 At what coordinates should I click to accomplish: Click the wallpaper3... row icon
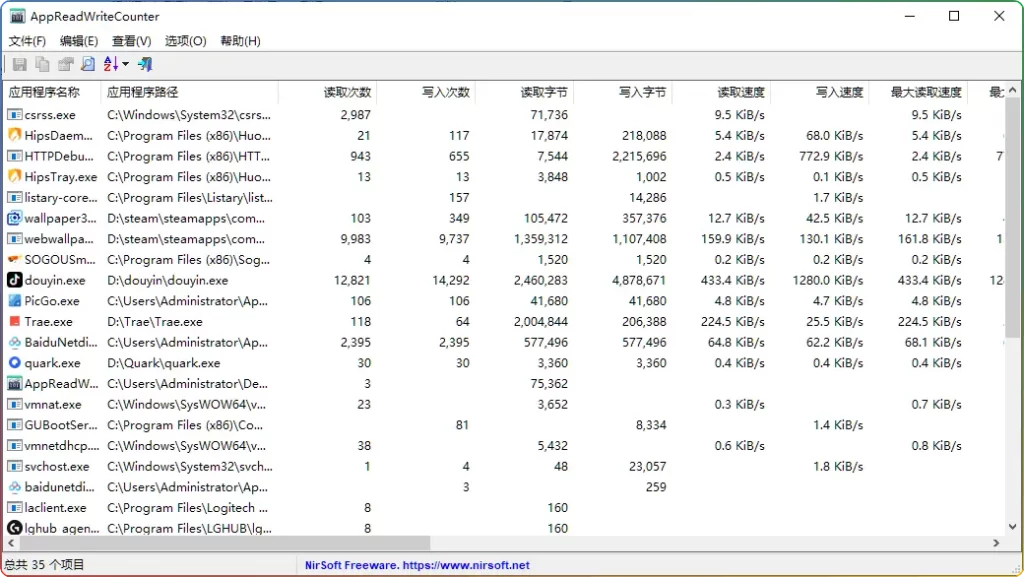pyautogui.click(x=14, y=218)
